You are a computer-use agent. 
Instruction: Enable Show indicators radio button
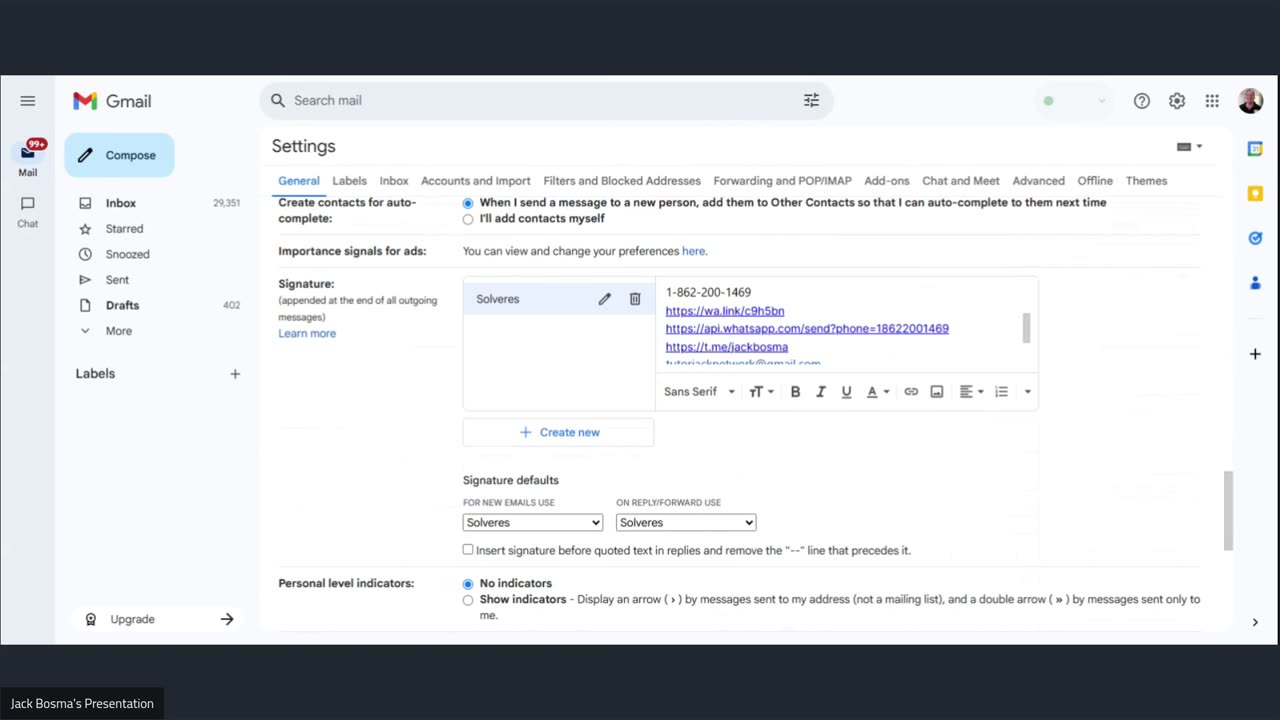coord(468,600)
